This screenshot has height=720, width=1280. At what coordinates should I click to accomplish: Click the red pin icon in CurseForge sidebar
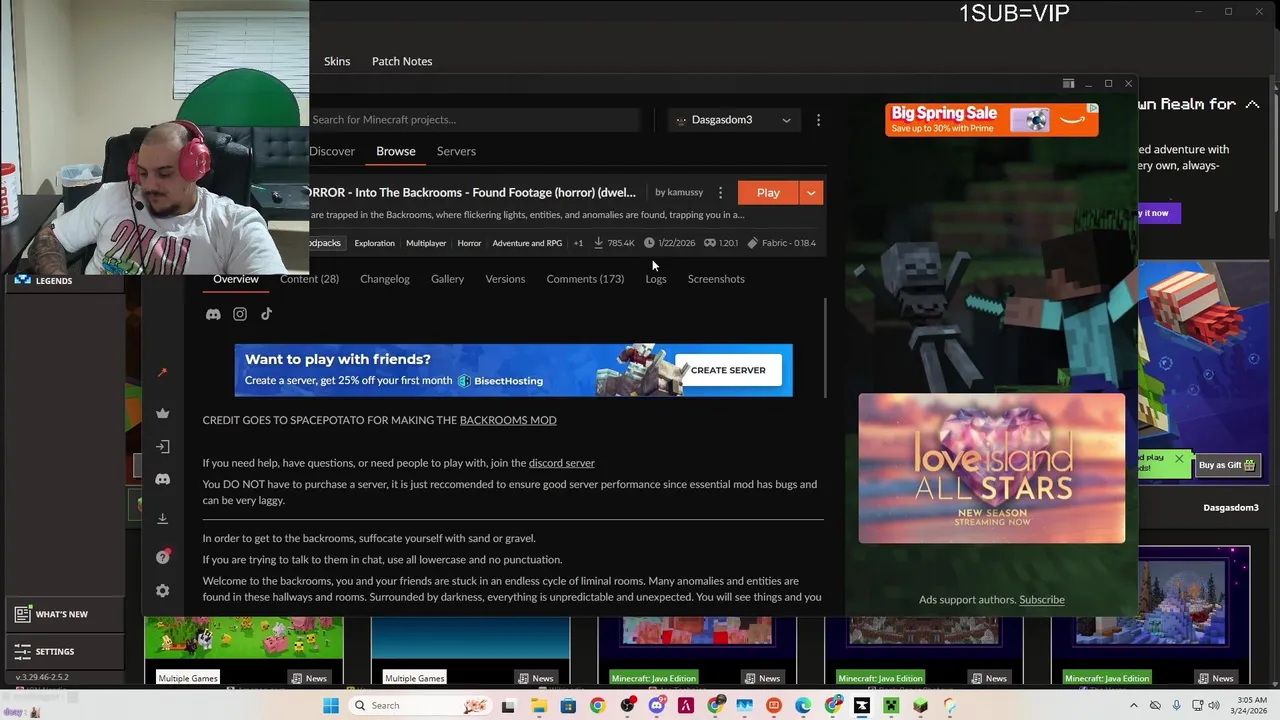tap(163, 373)
